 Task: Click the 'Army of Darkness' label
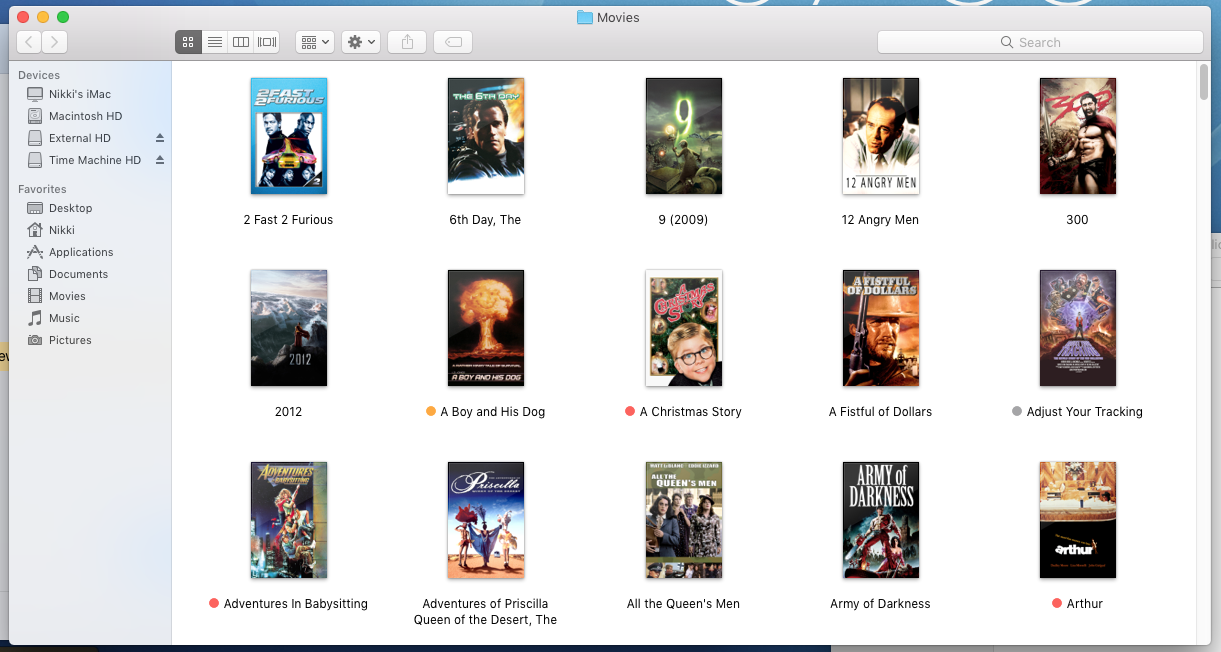point(880,604)
